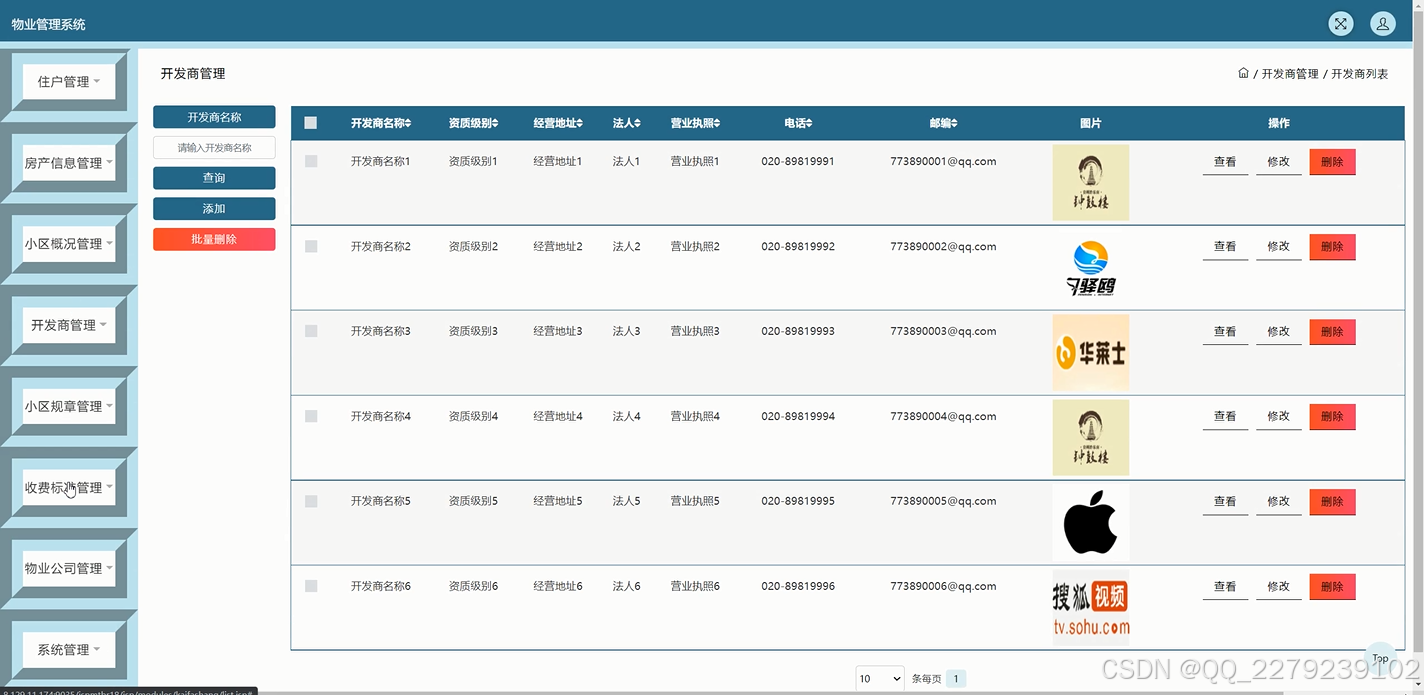Viewport: 1424px width, 695px height.
Task: Check the row for 开发商名称3
Action: (x=311, y=331)
